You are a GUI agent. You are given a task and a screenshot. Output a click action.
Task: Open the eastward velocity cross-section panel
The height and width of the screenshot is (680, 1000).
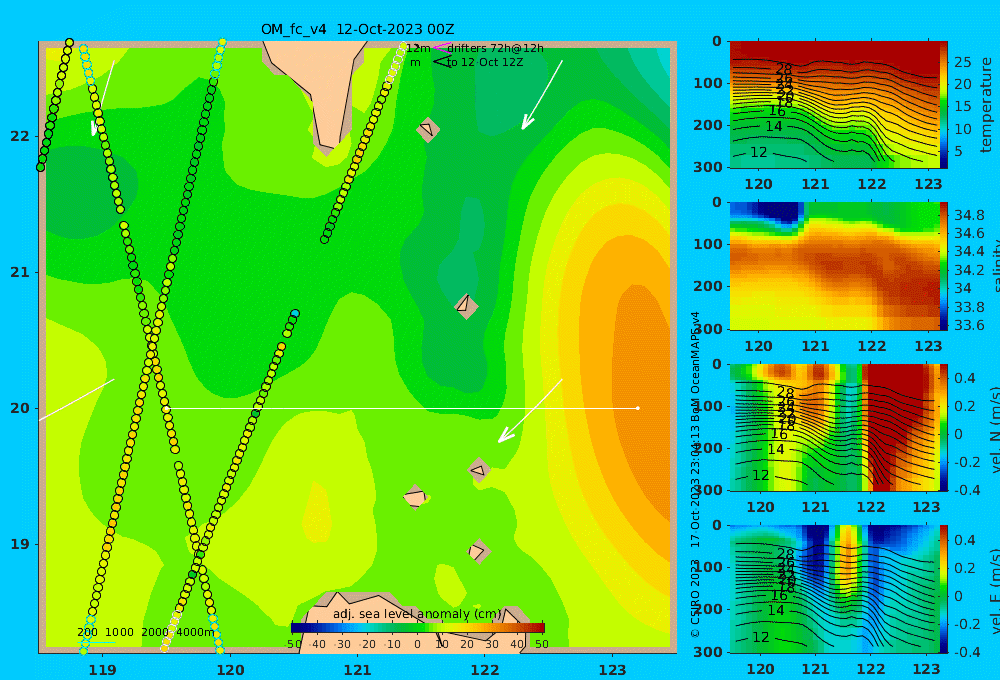pos(834,589)
